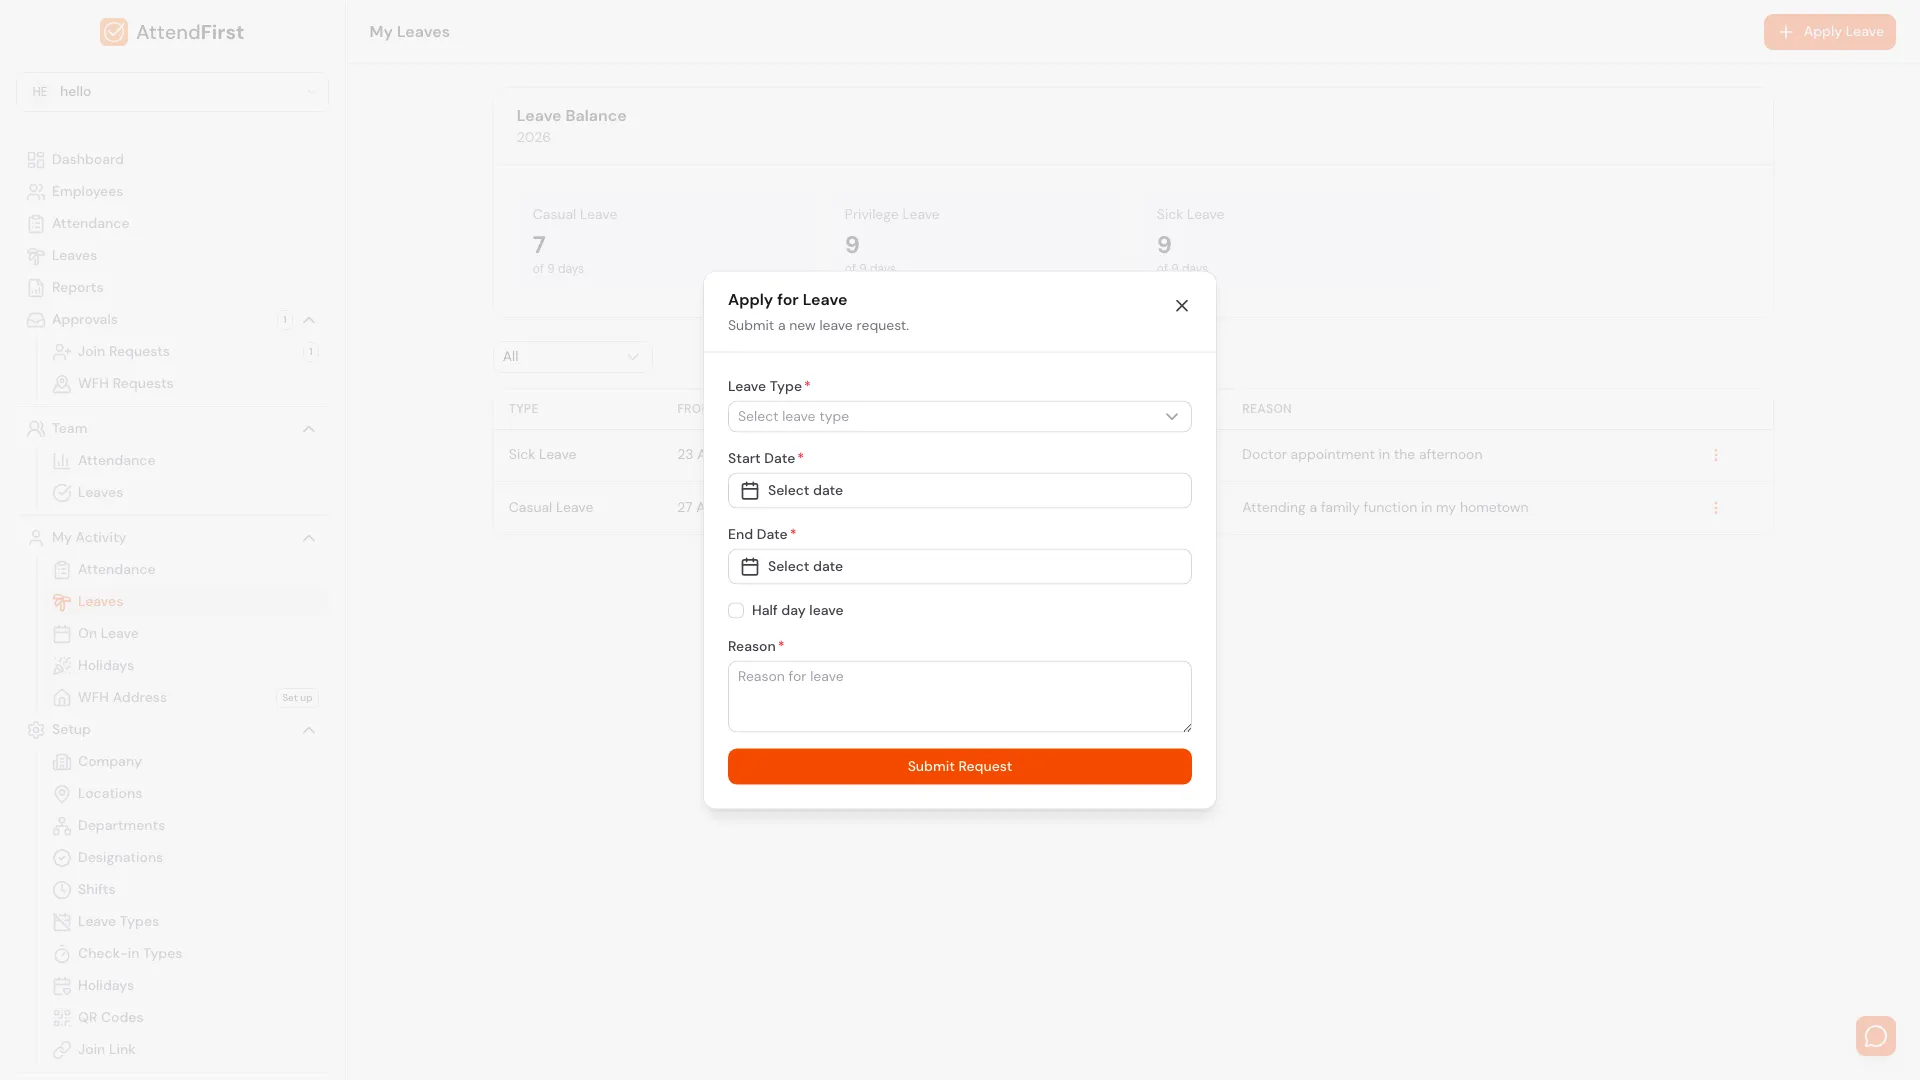Image resolution: width=1920 pixels, height=1080 pixels.
Task: Click the Join Link chain icon
Action: 62,1050
